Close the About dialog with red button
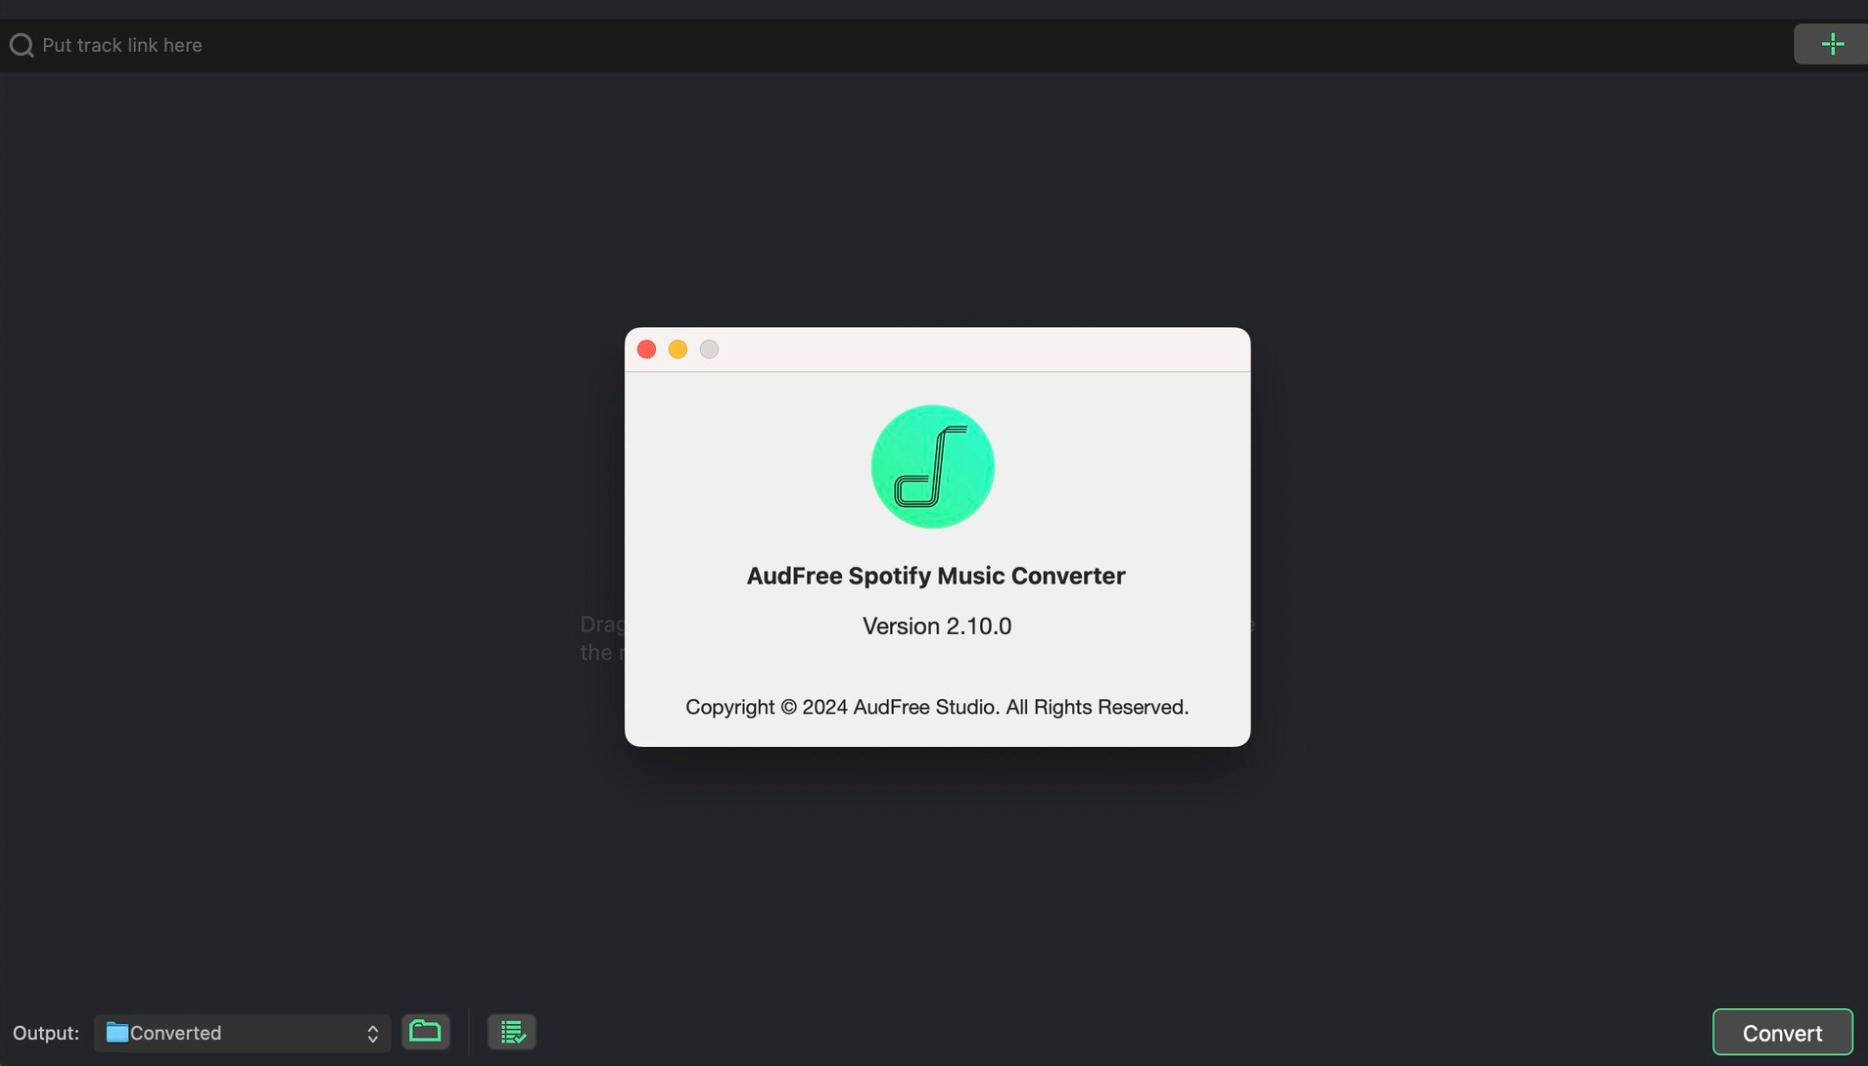 point(646,349)
